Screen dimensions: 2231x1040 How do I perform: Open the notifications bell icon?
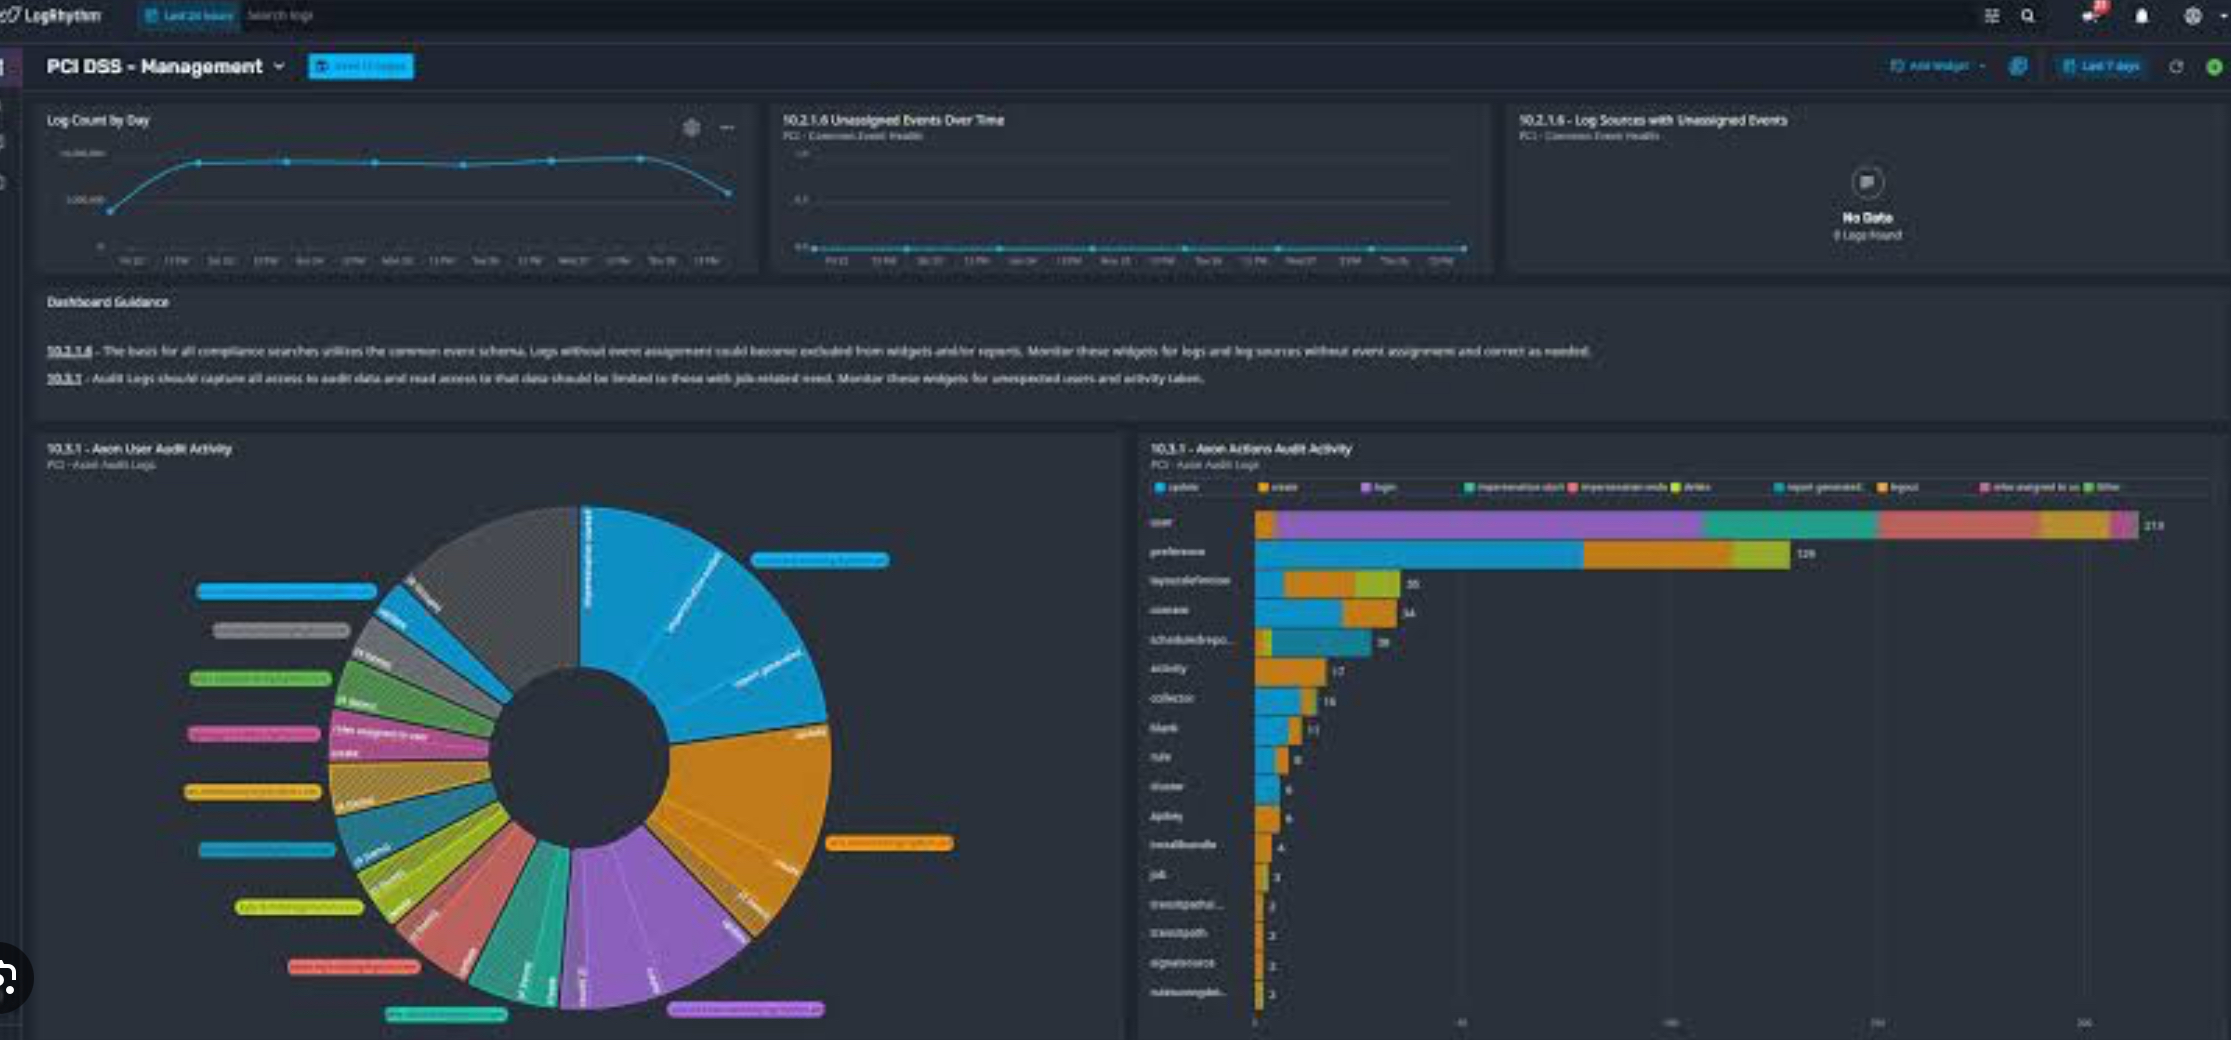point(2141,16)
